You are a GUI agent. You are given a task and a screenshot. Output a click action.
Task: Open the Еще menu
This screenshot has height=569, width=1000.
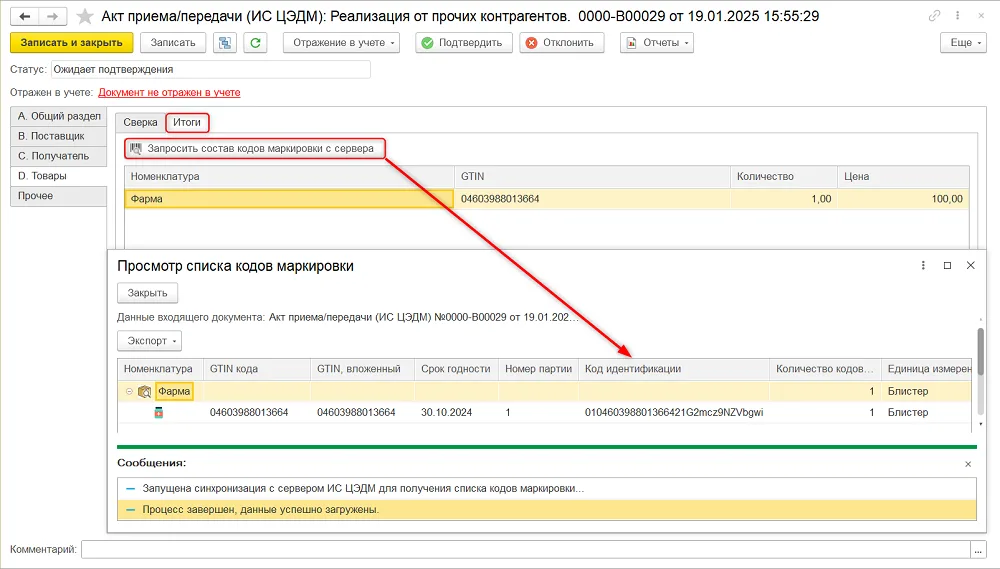click(963, 43)
